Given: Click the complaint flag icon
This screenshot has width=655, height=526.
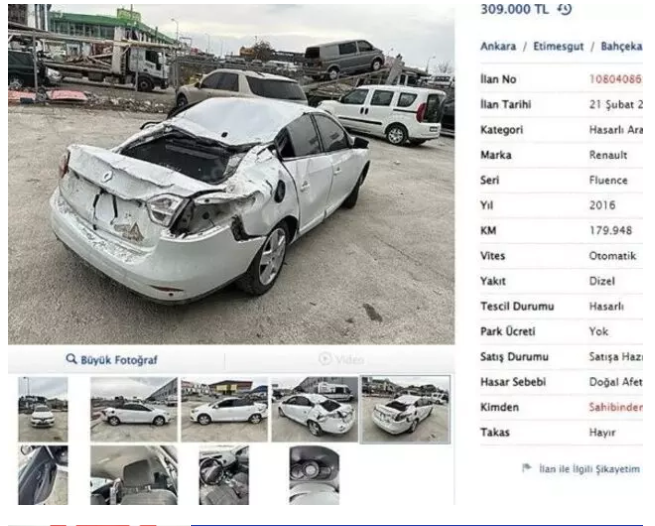Looking at the screenshot, I should tap(527, 468).
